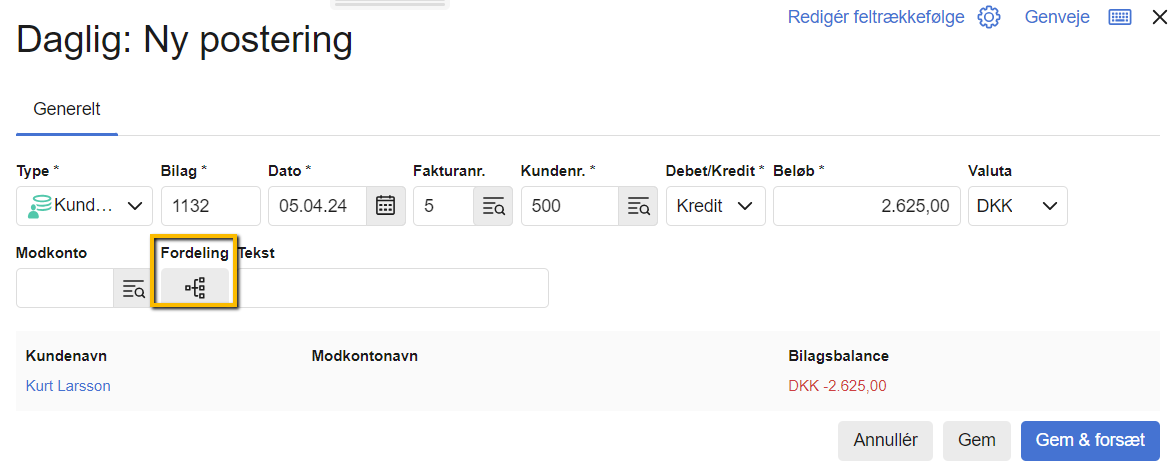
Task: Open the Debet/Kredit dropdown
Action: [715, 206]
